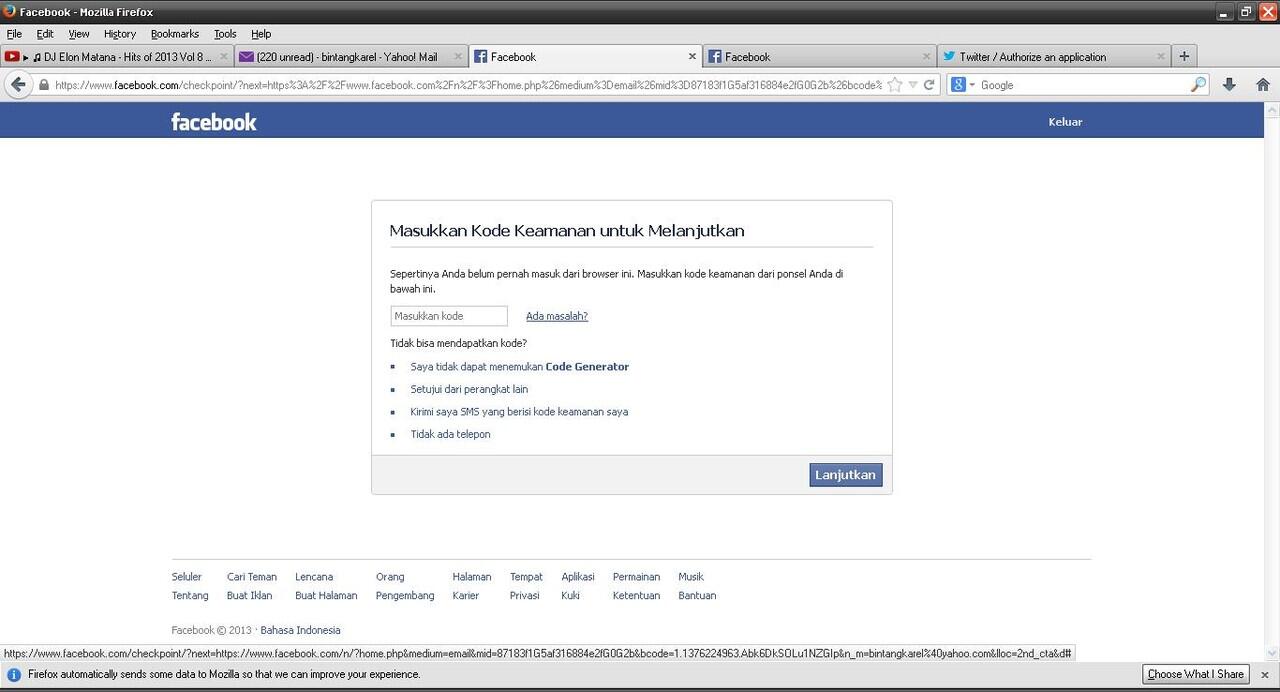Open the History menu
This screenshot has width=1280, height=692.
120,34
